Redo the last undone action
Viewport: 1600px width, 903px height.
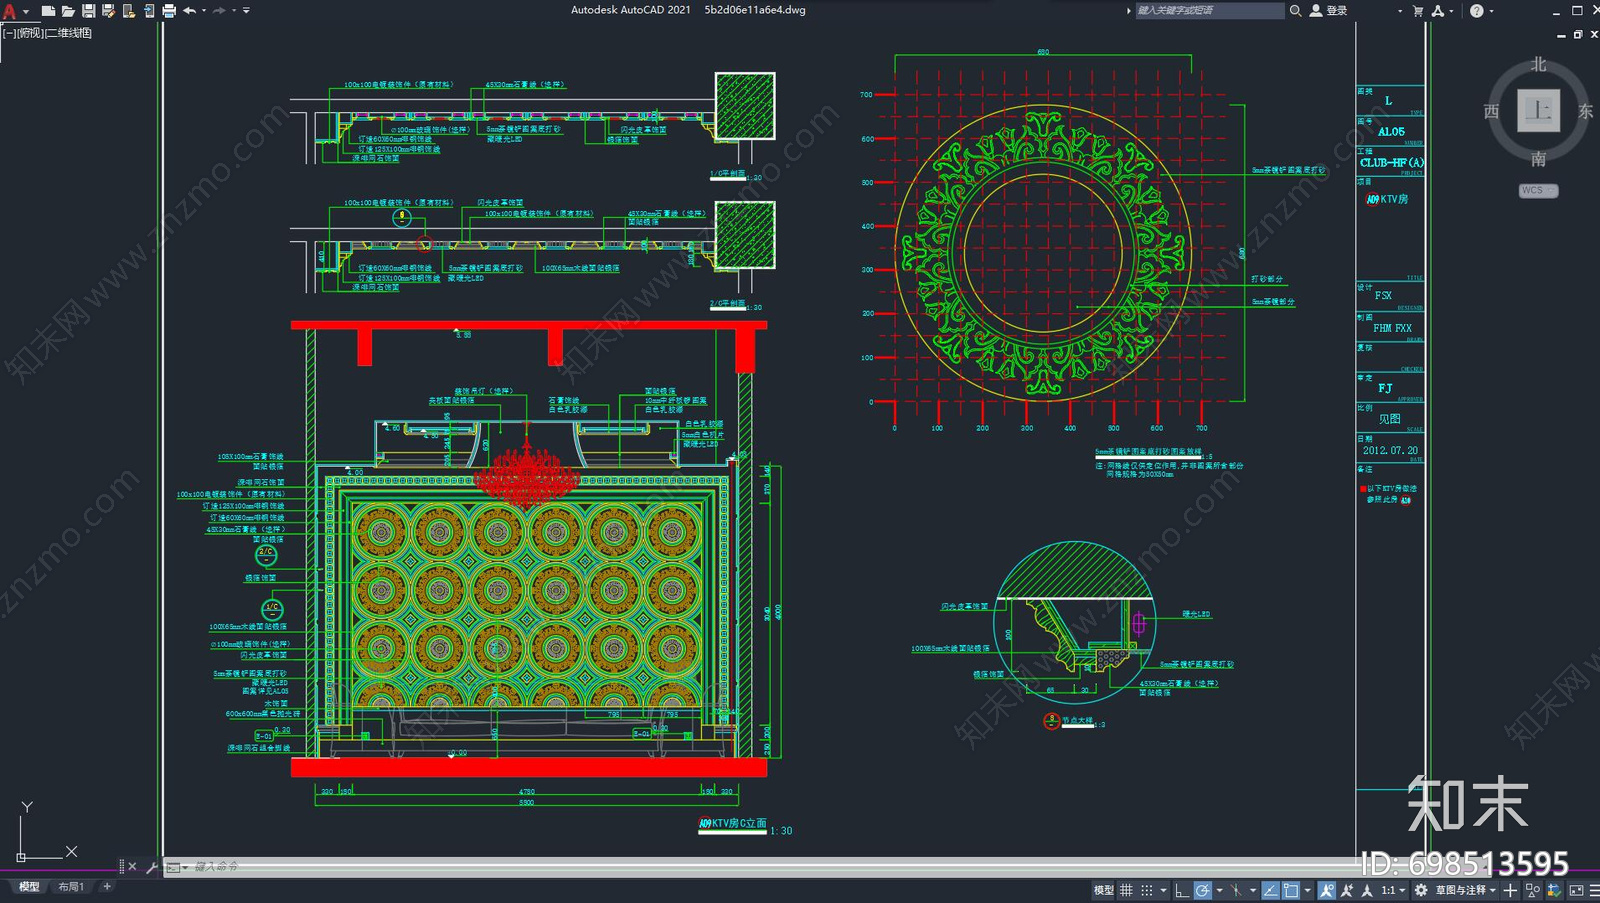219,11
